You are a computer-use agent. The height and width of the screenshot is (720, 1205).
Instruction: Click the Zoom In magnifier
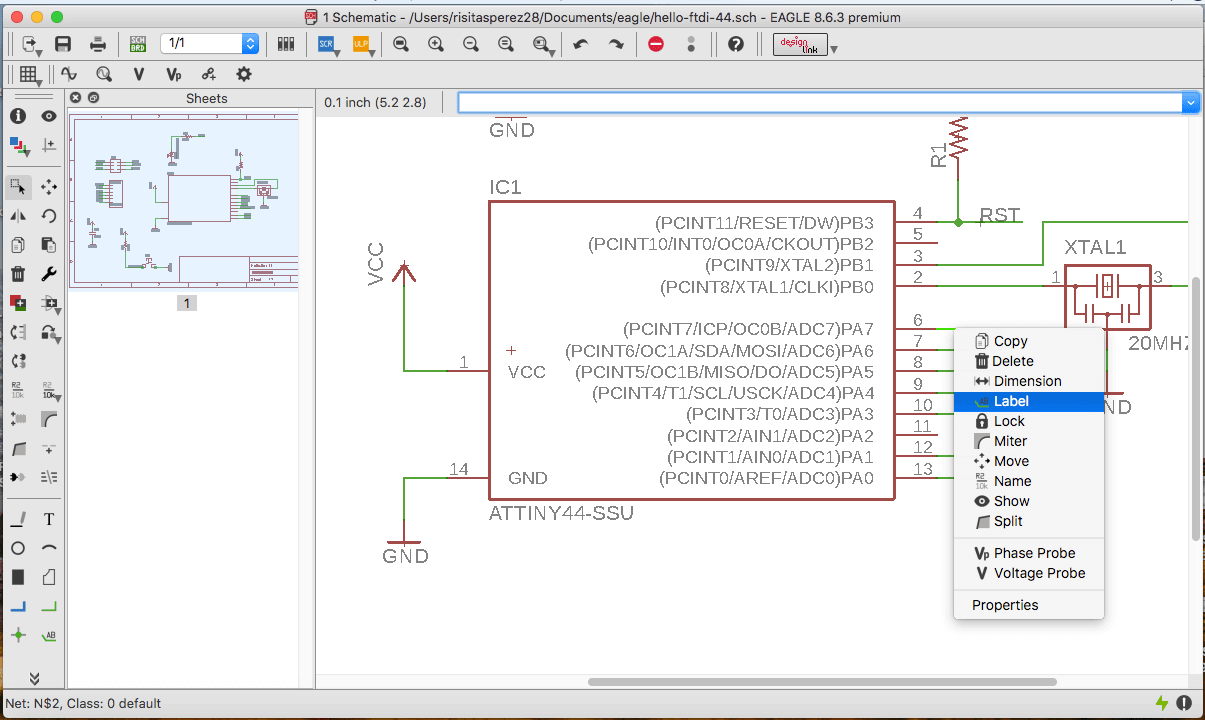tap(436, 44)
